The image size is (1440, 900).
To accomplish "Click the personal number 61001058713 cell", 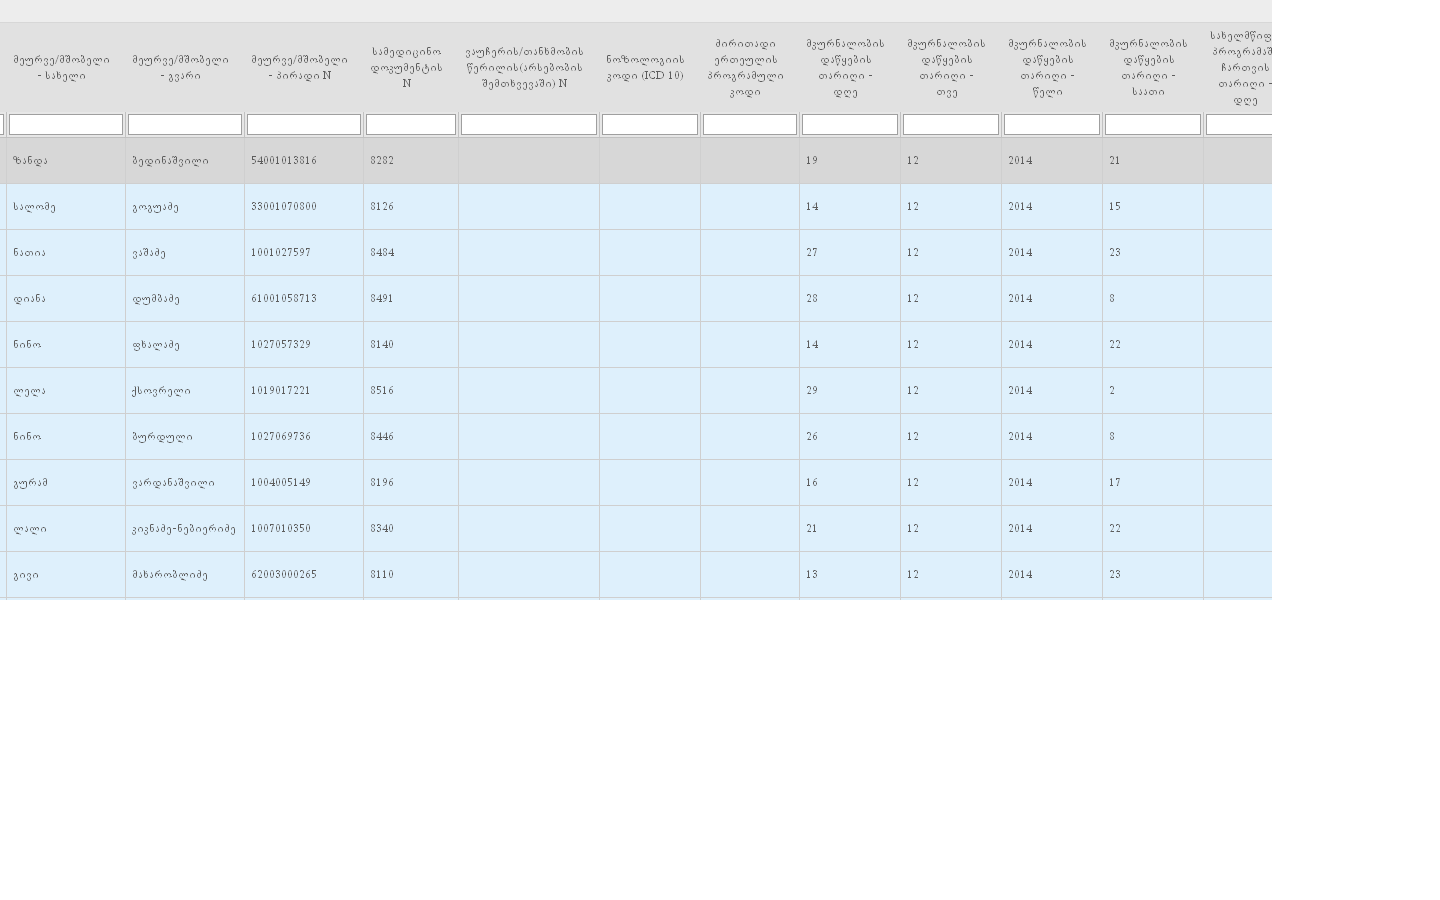I will tap(284, 299).
